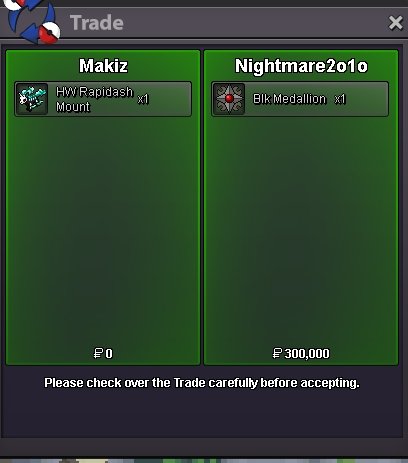
Task: Click the Makiz player name
Action: pyautogui.click(x=103, y=66)
